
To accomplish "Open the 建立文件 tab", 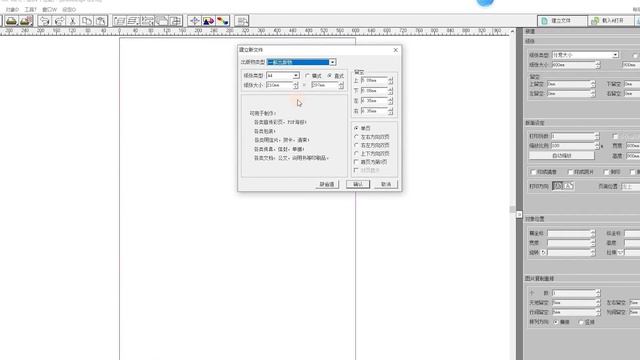I will [x=562, y=20].
